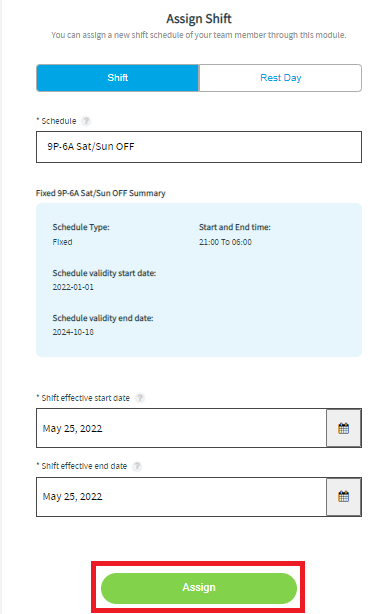
Task: Open calendar picker for shift effective end date
Action: tap(343, 497)
